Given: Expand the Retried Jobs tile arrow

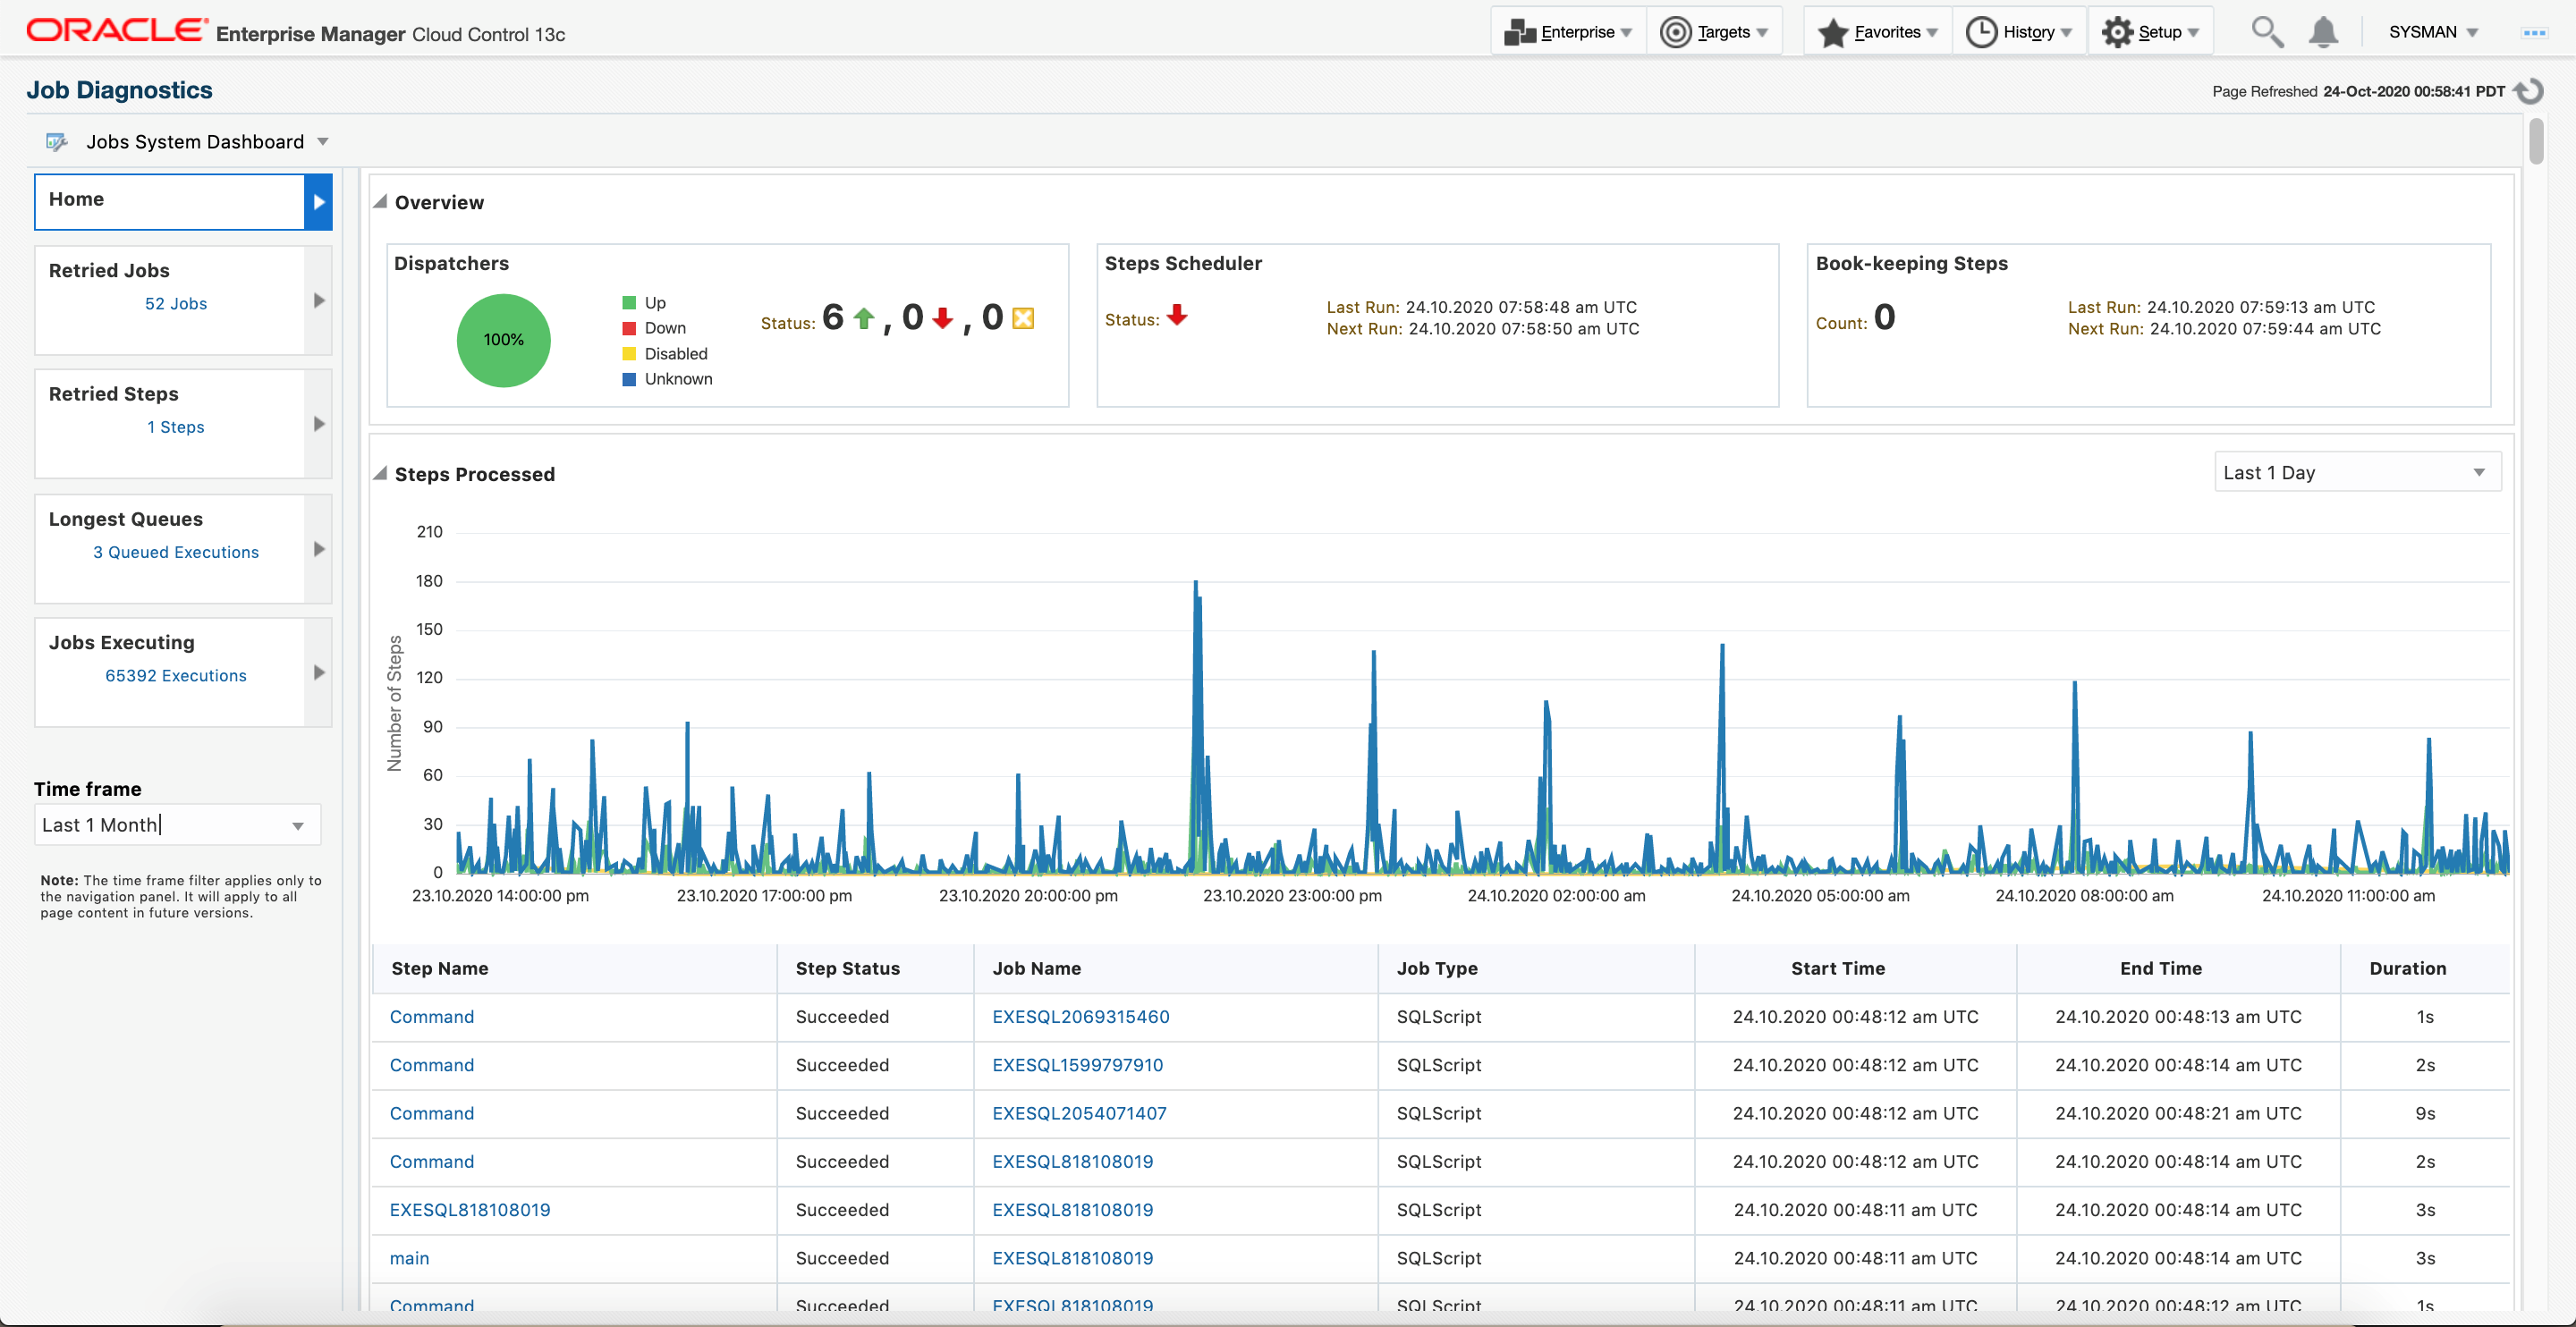Looking at the screenshot, I should coord(319,300).
